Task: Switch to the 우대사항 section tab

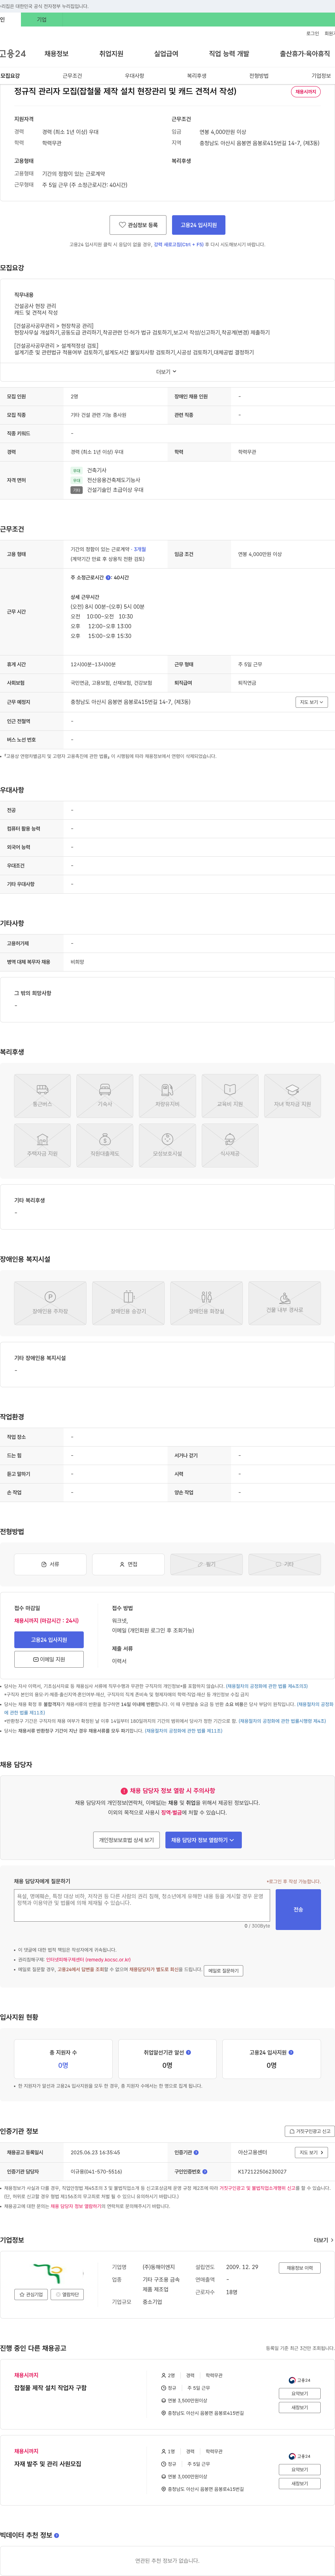Action: point(134,76)
